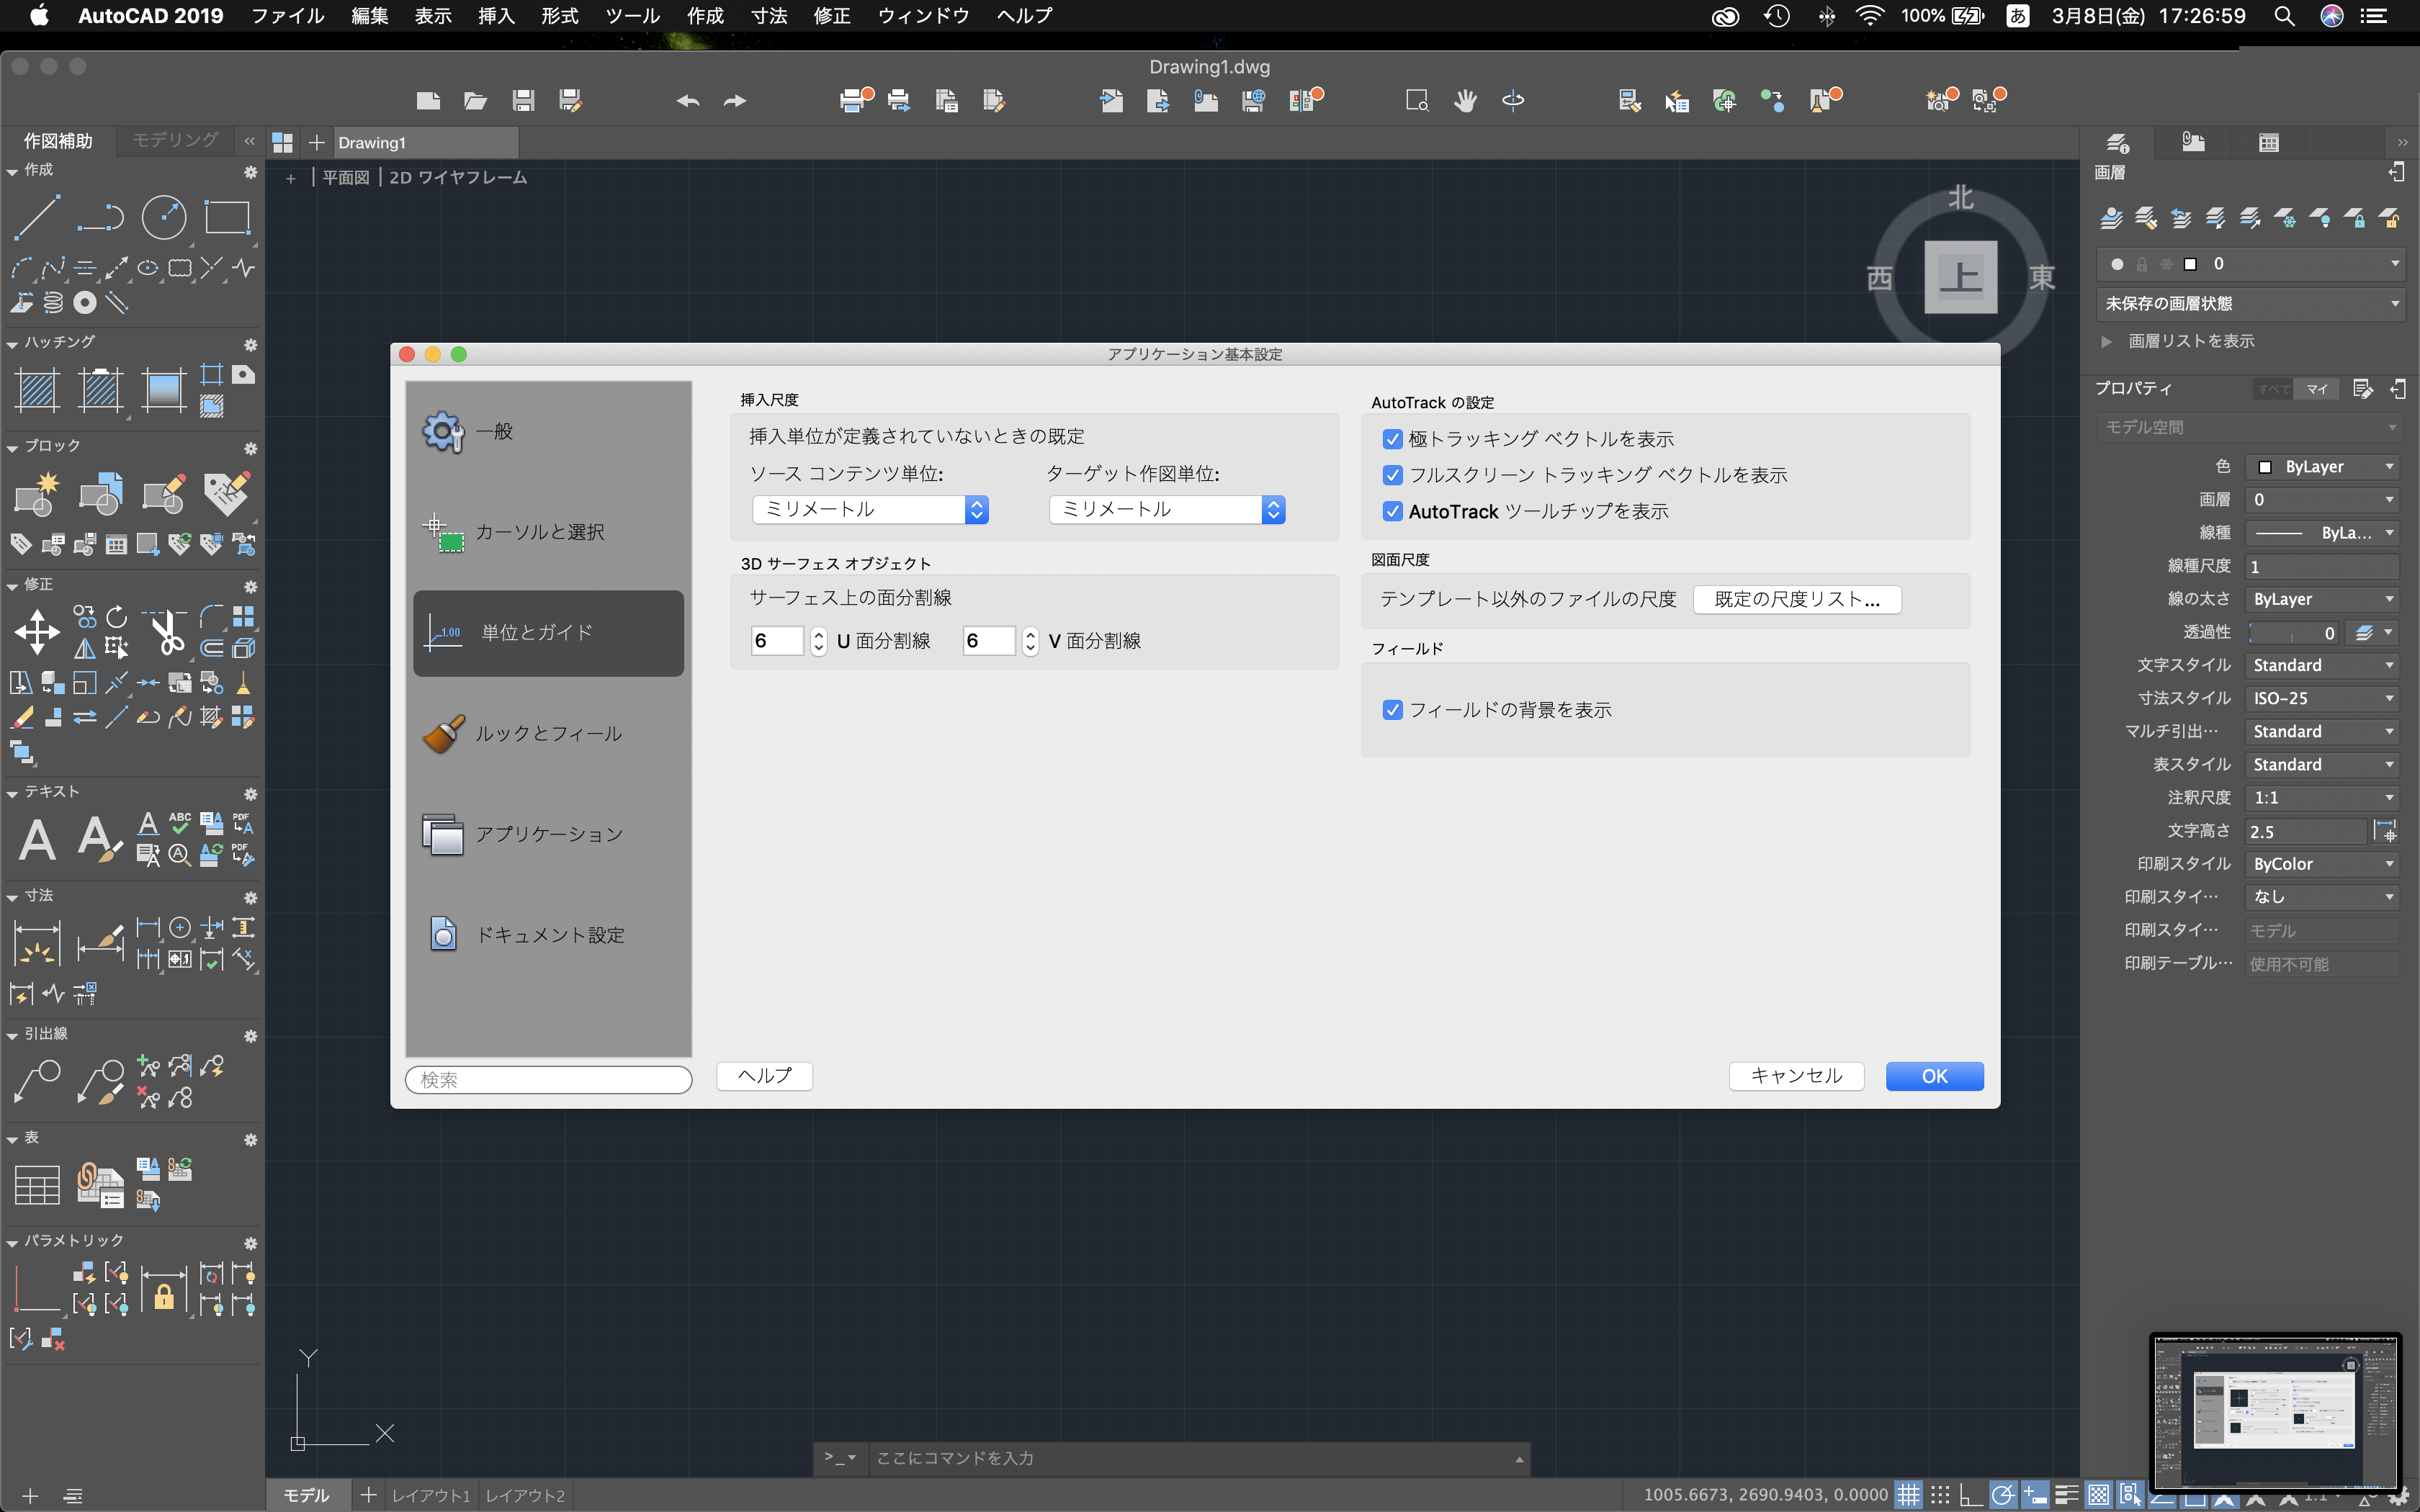Click the 既定の尺度リスト... button
The width and height of the screenshot is (2420, 1512).
pyautogui.click(x=1797, y=600)
